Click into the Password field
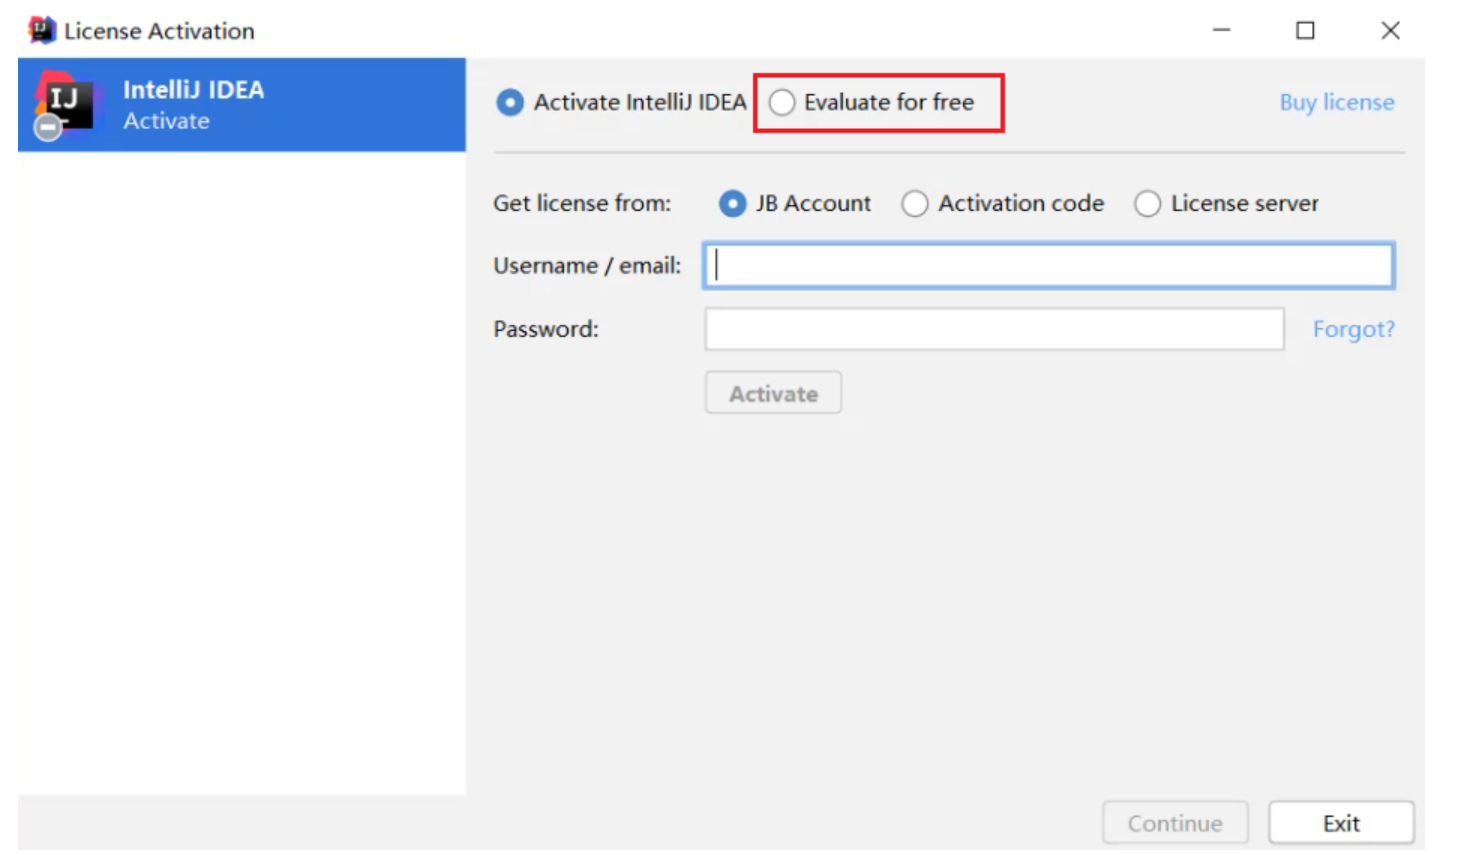Image resolution: width=1469 pixels, height=853 pixels. click(x=994, y=330)
